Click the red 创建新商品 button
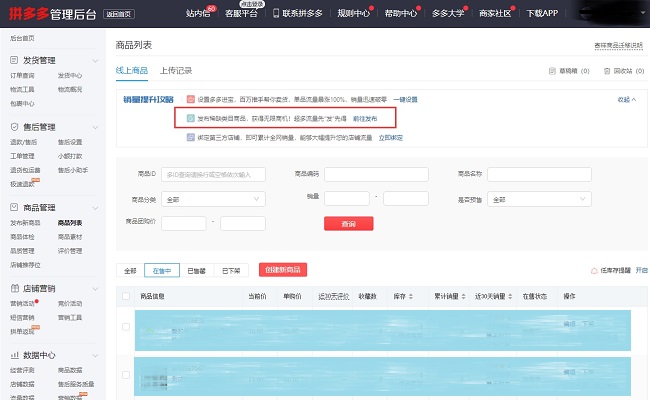The width and height of the screenshot is (650, 400). pos(283,270)
